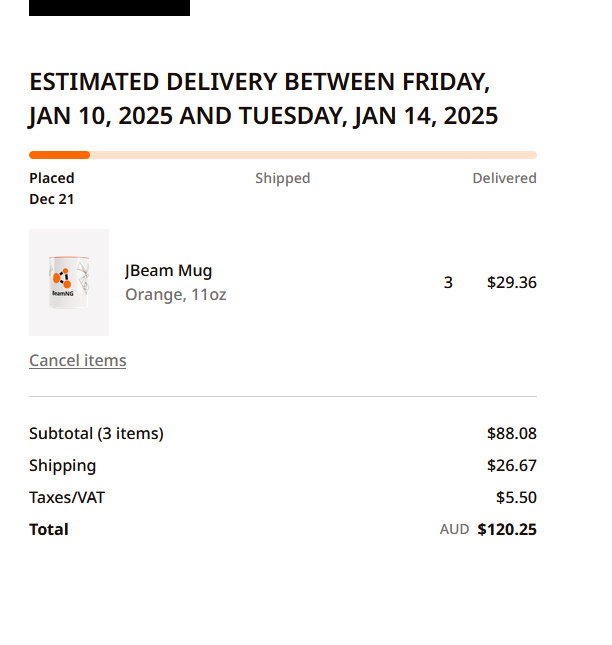Click the $120.25 total amount

tap(507, 530)
